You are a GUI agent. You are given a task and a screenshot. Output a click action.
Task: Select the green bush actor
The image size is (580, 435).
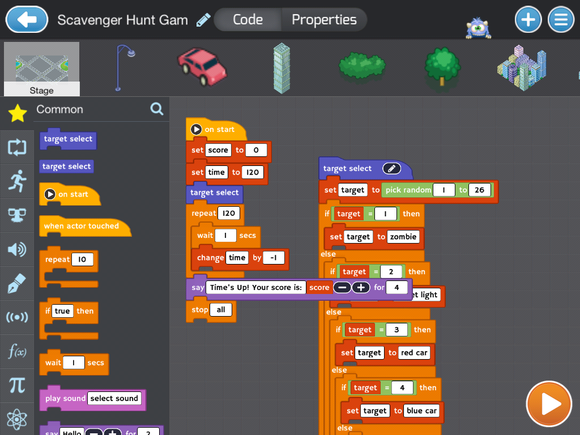tap(362, 66)
